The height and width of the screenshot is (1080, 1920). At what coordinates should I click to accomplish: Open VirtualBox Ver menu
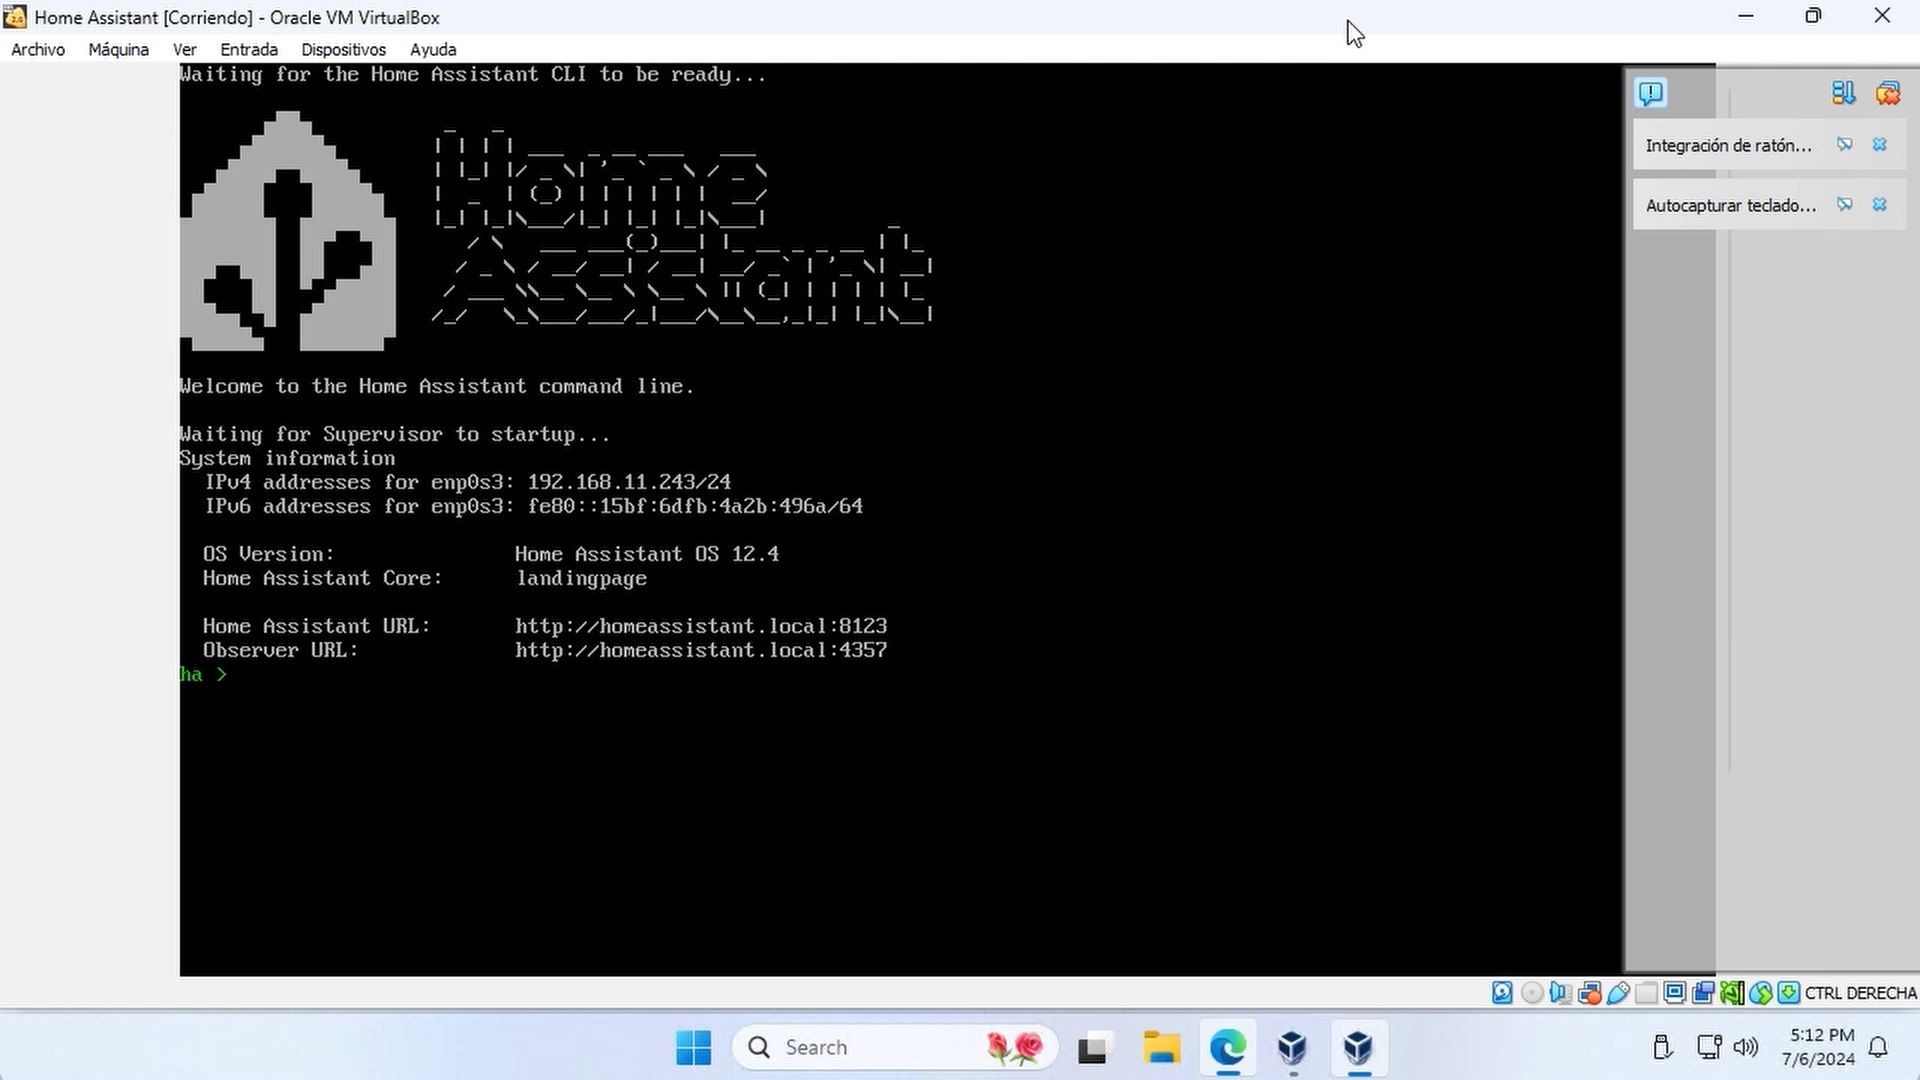(183, 49)
